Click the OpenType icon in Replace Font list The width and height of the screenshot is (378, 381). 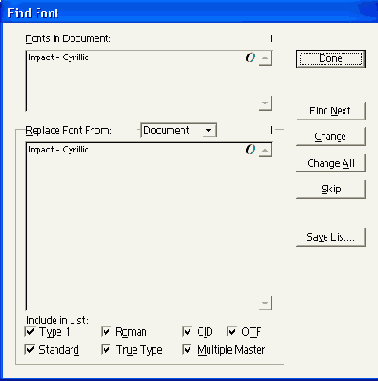pos(250,149)
